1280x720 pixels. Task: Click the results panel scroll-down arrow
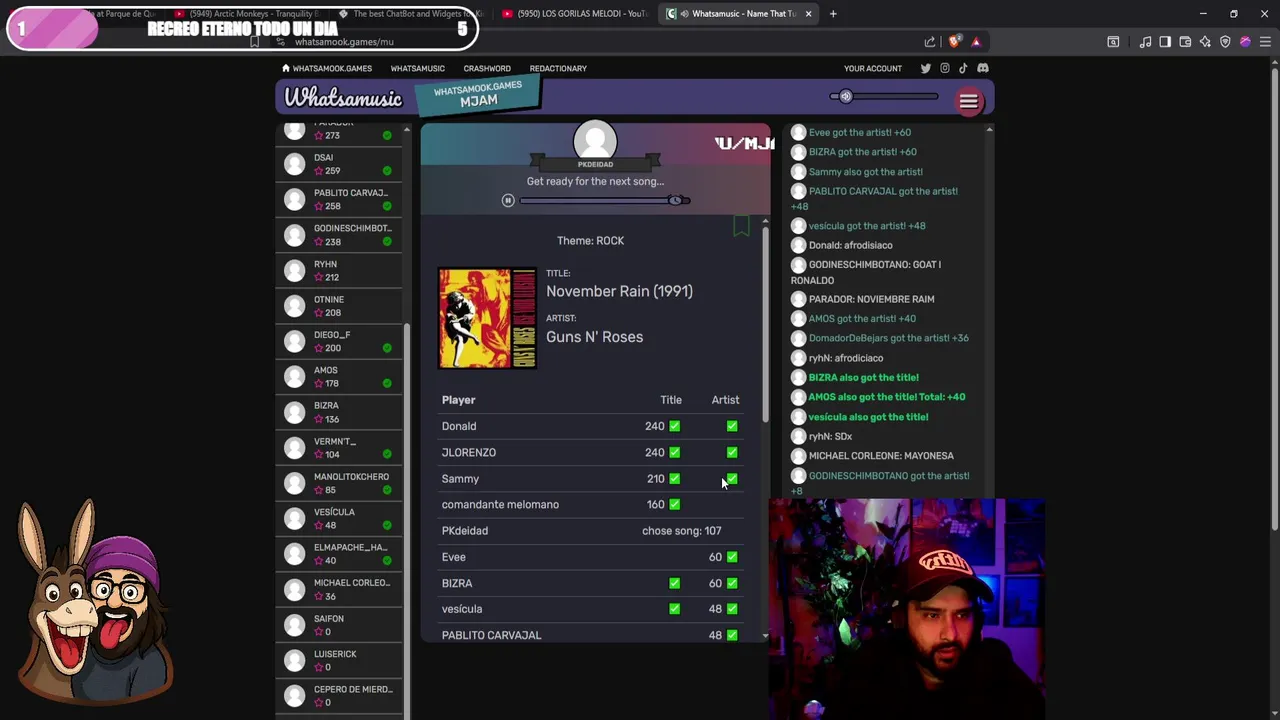click(765, 636)
